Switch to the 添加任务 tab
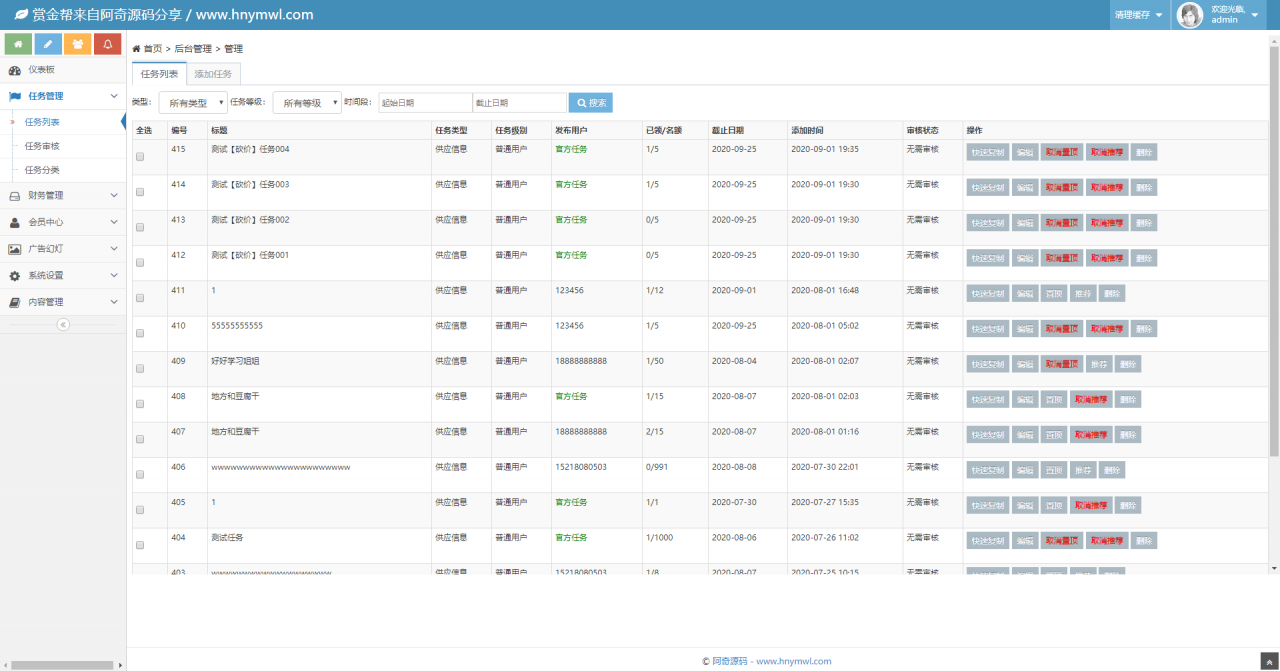This screenshot has height=671, width=1280. (x=213, y=74)
